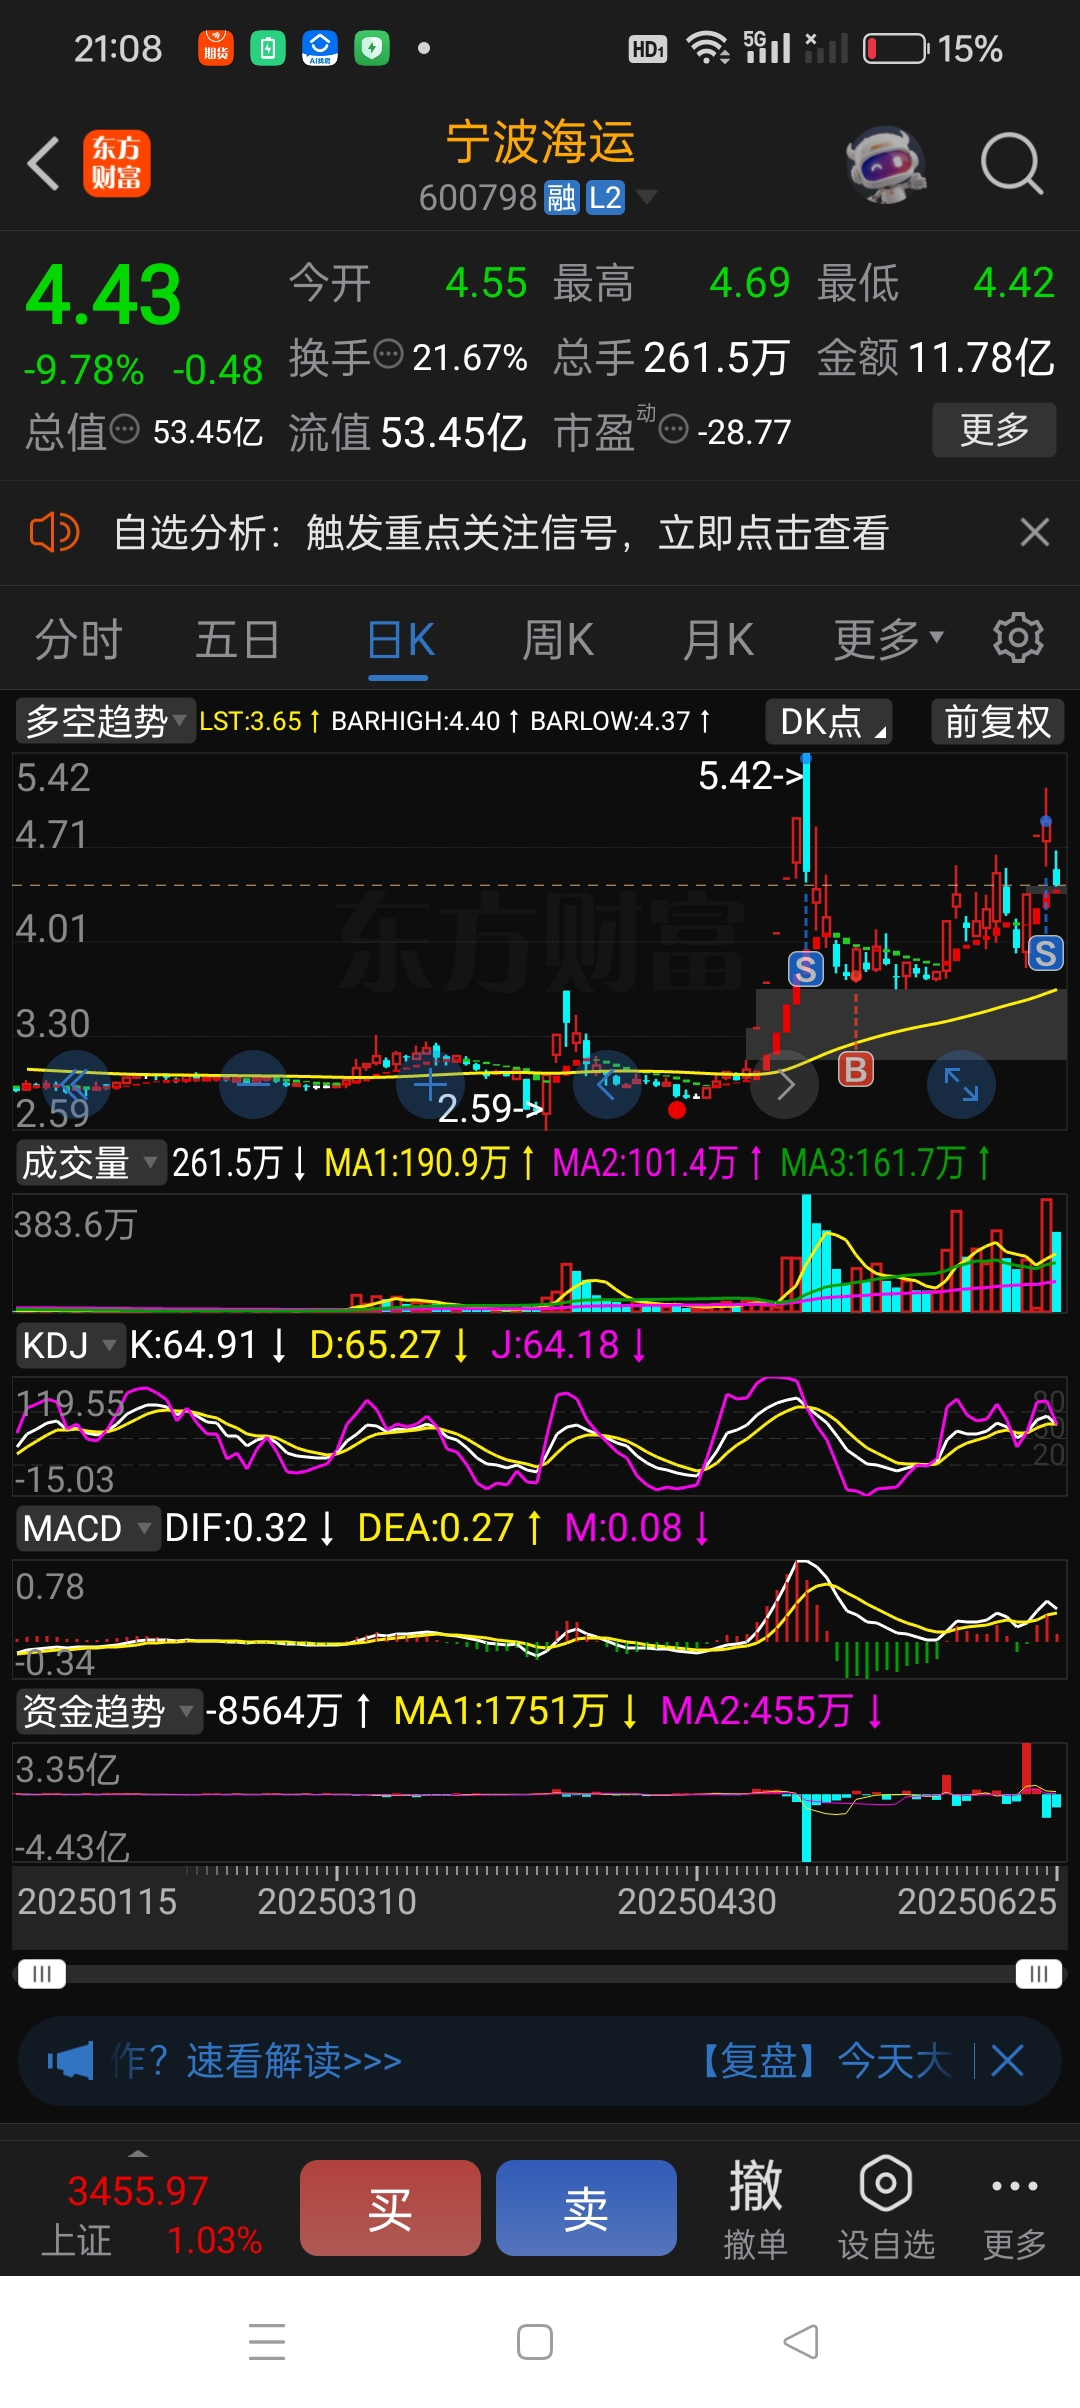Tap the chart fast-rewind double-arrow button

click(x=75, y=1084)
